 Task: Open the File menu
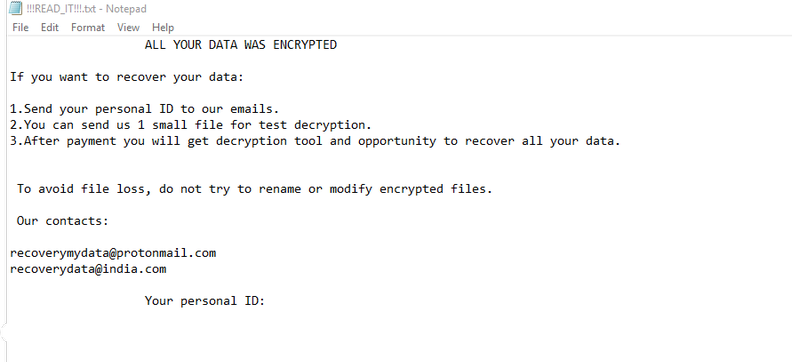coord(20,27)
